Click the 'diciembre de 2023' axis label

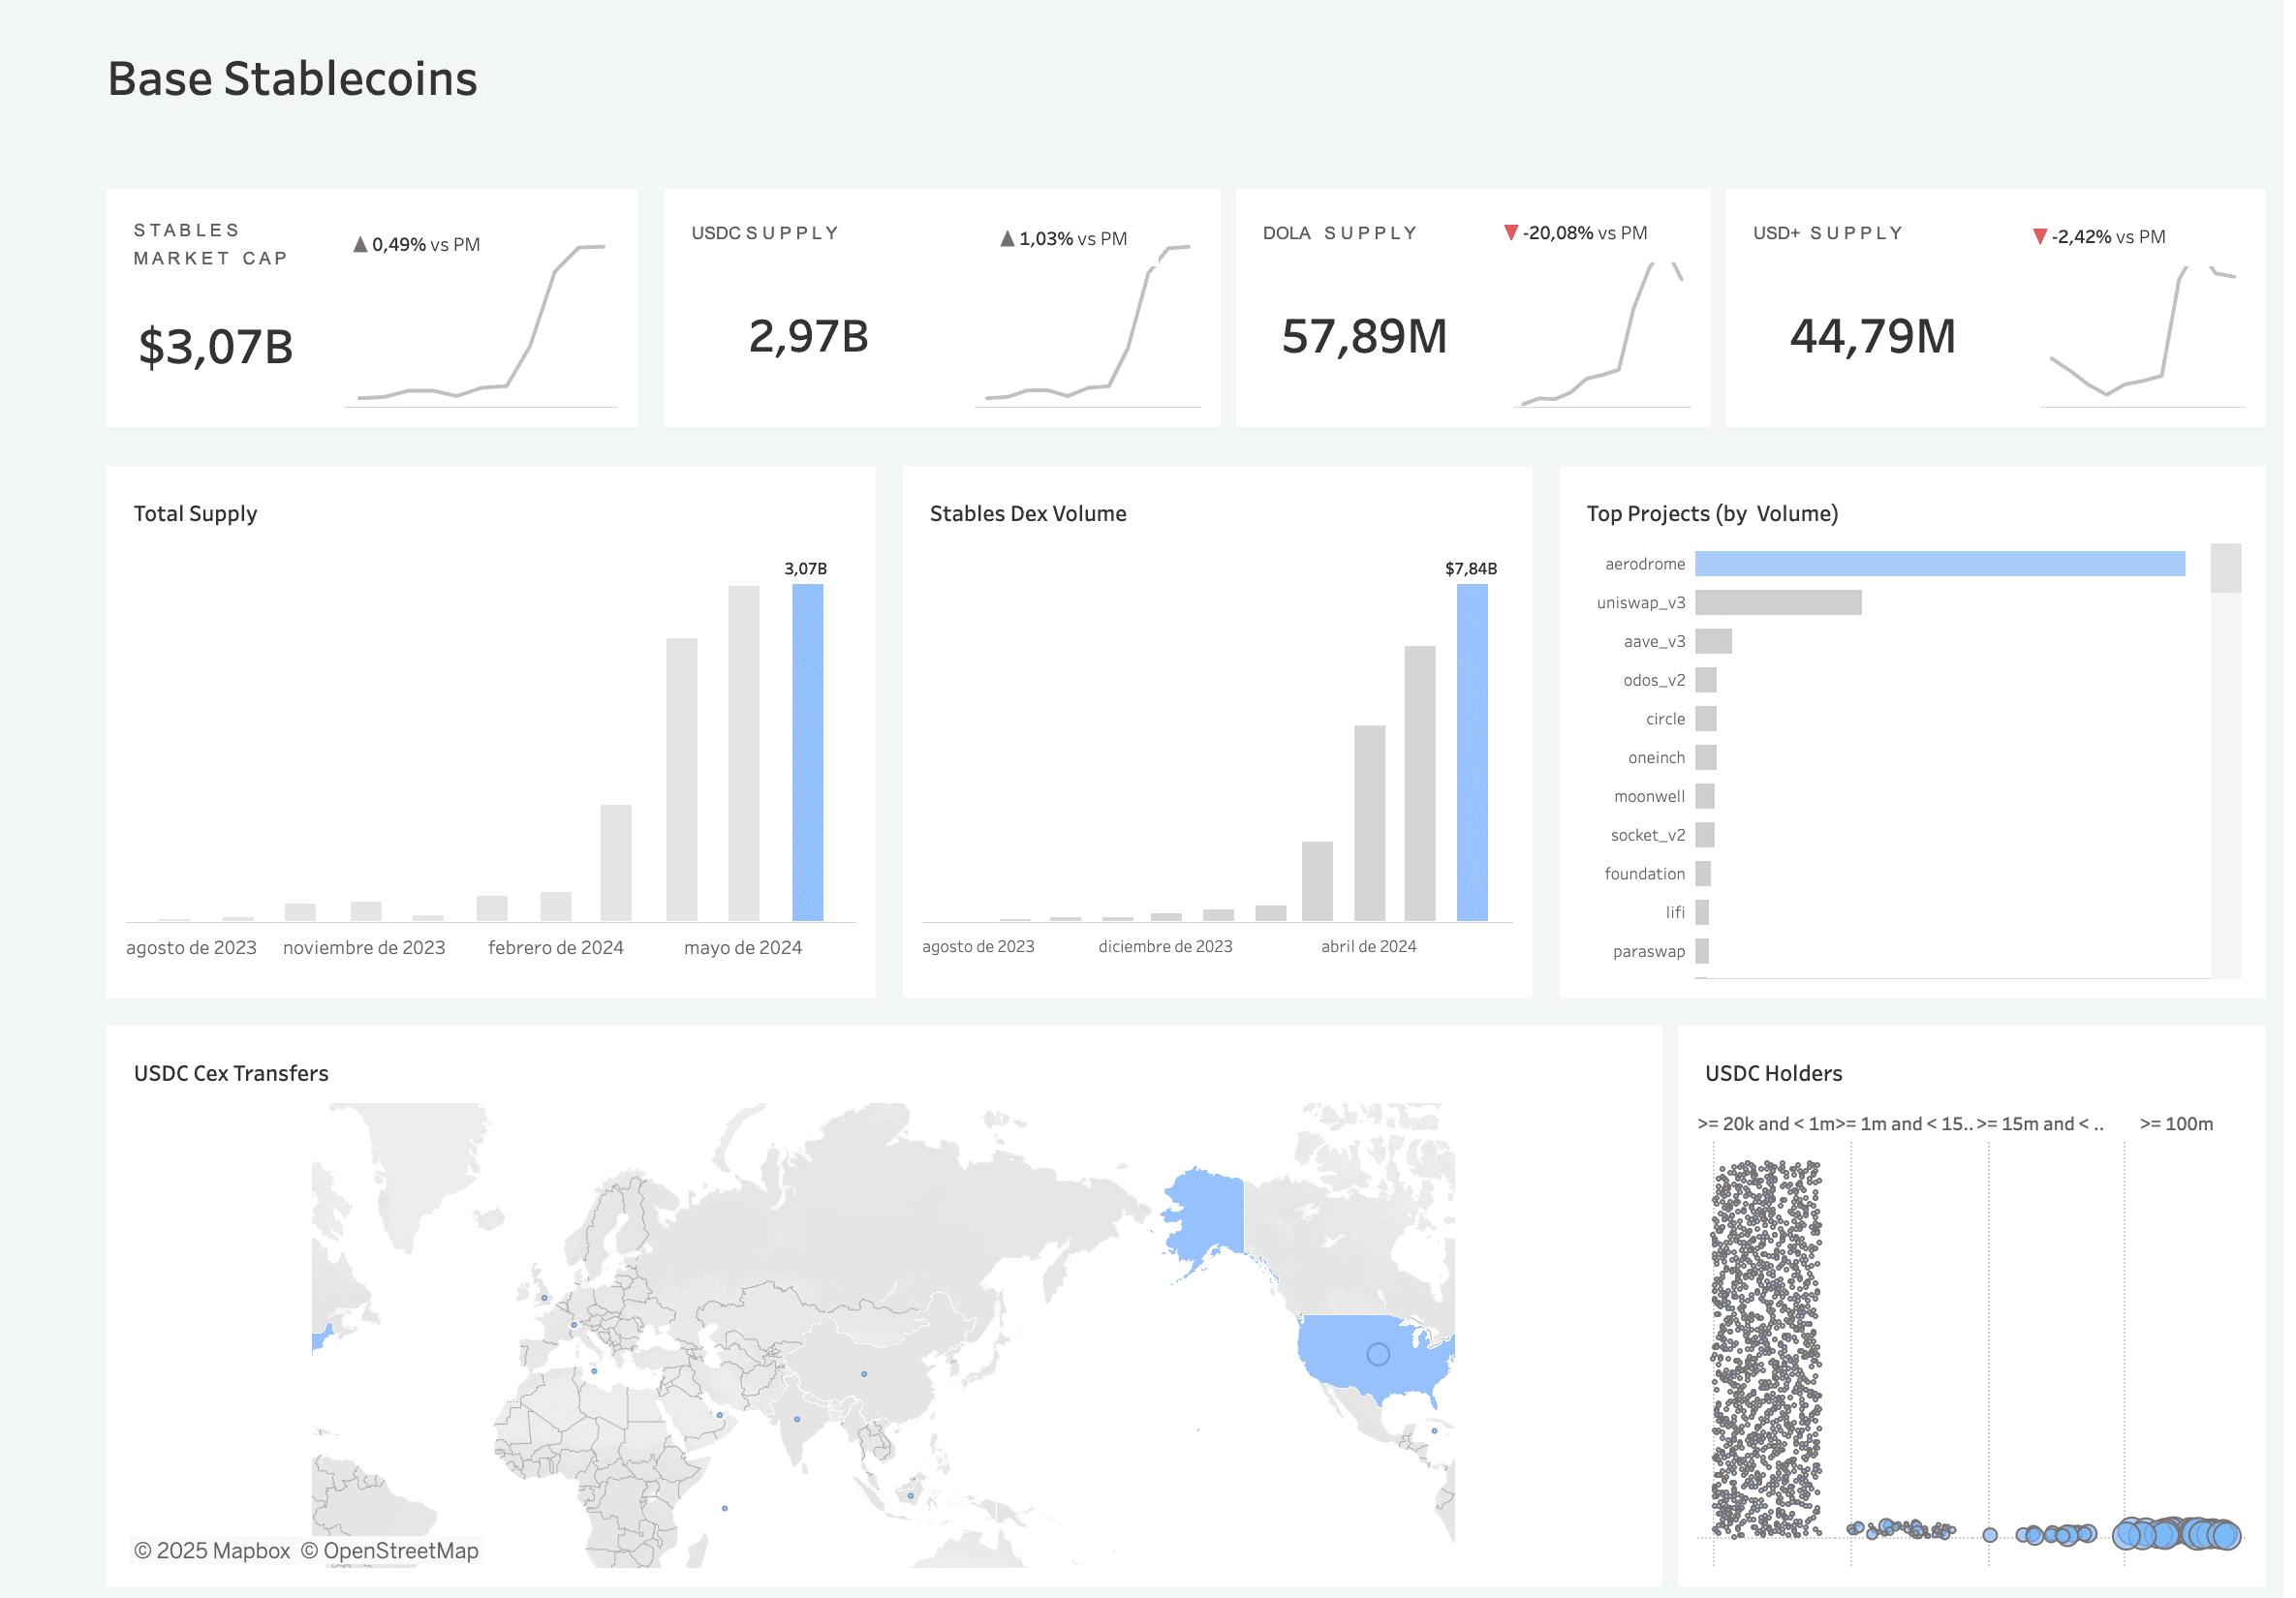click(1165, 947)
